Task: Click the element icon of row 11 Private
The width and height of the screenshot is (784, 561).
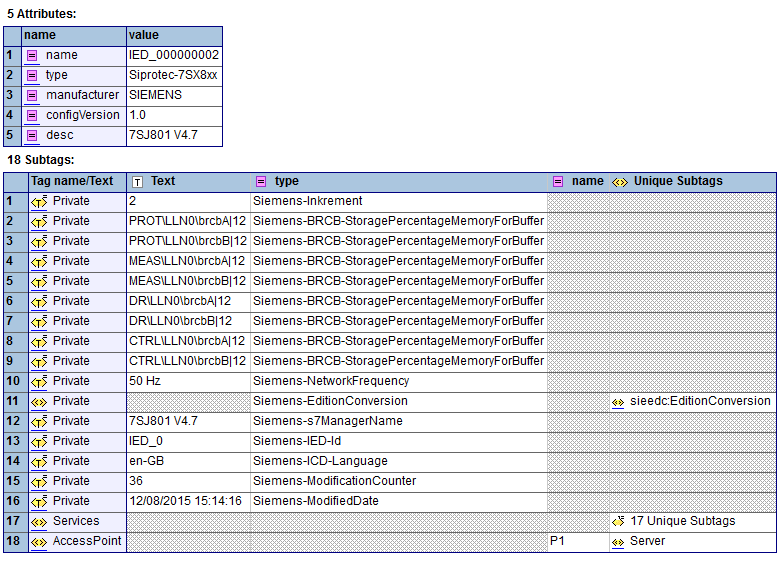Action: pyautogui.click(x=39, y=402)
